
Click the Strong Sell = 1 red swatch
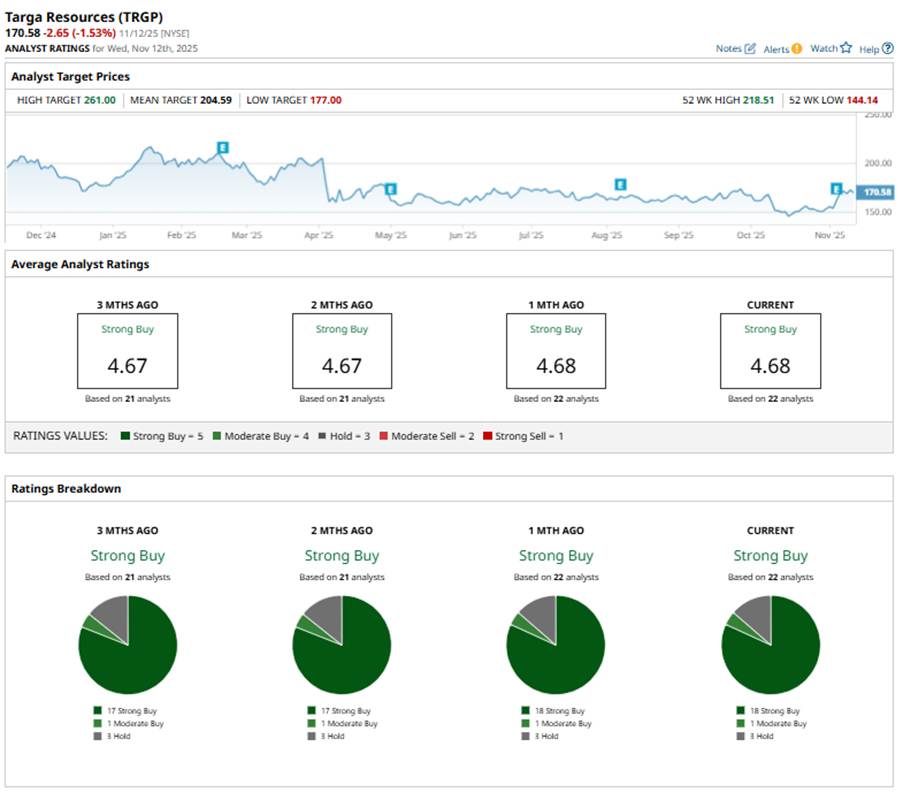pos(487,437)
